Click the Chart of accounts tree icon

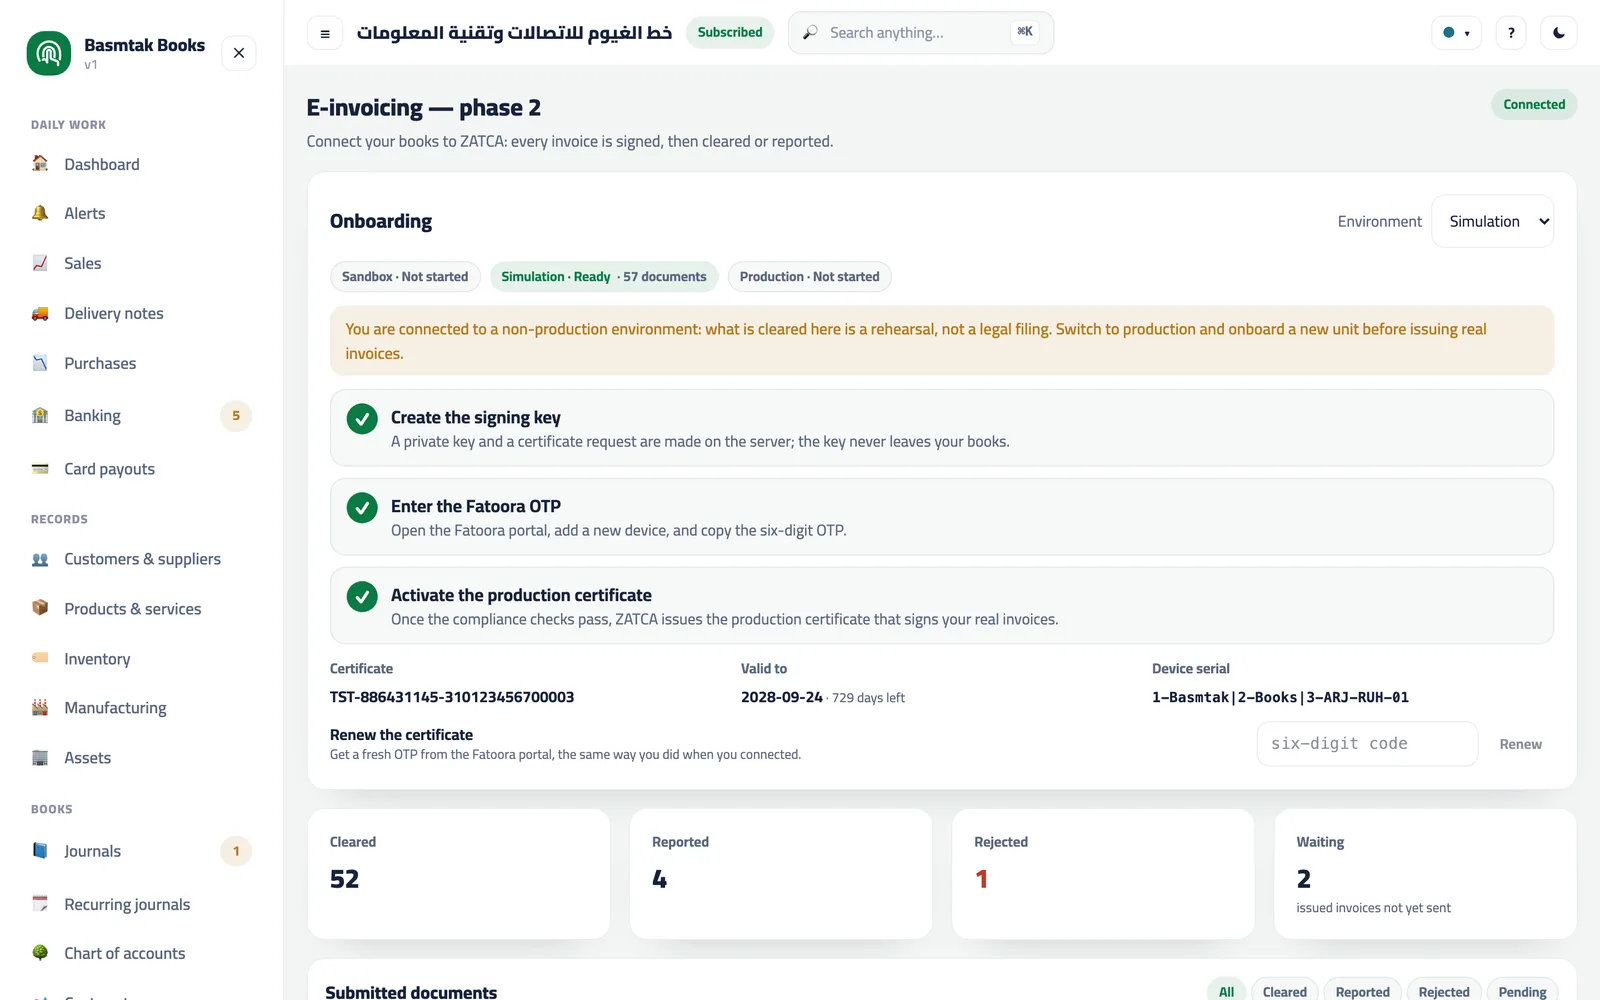(40, 953)
